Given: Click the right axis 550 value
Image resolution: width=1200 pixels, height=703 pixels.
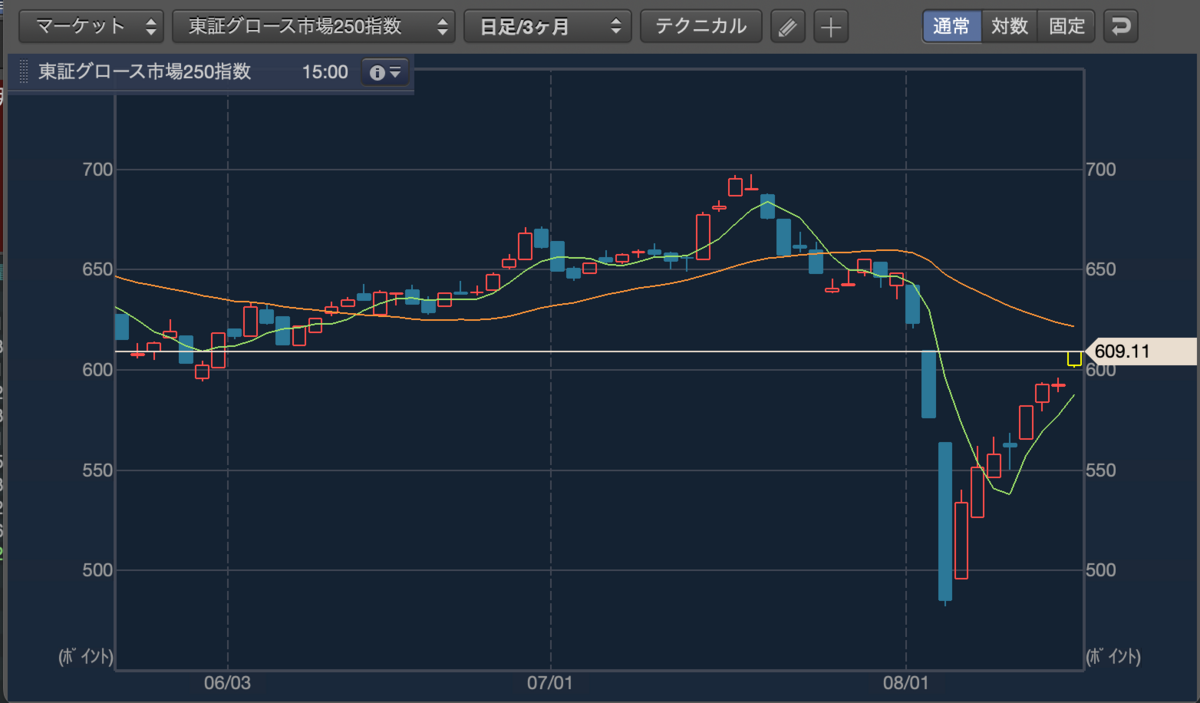Looking at the screenshot, I should 1101,470.
